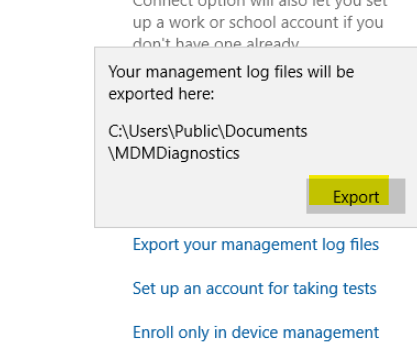The width and height of the screenshot is (417, 363).
Task: Click the words 'log files' in the Export link
Action: [x=350, y=245]
